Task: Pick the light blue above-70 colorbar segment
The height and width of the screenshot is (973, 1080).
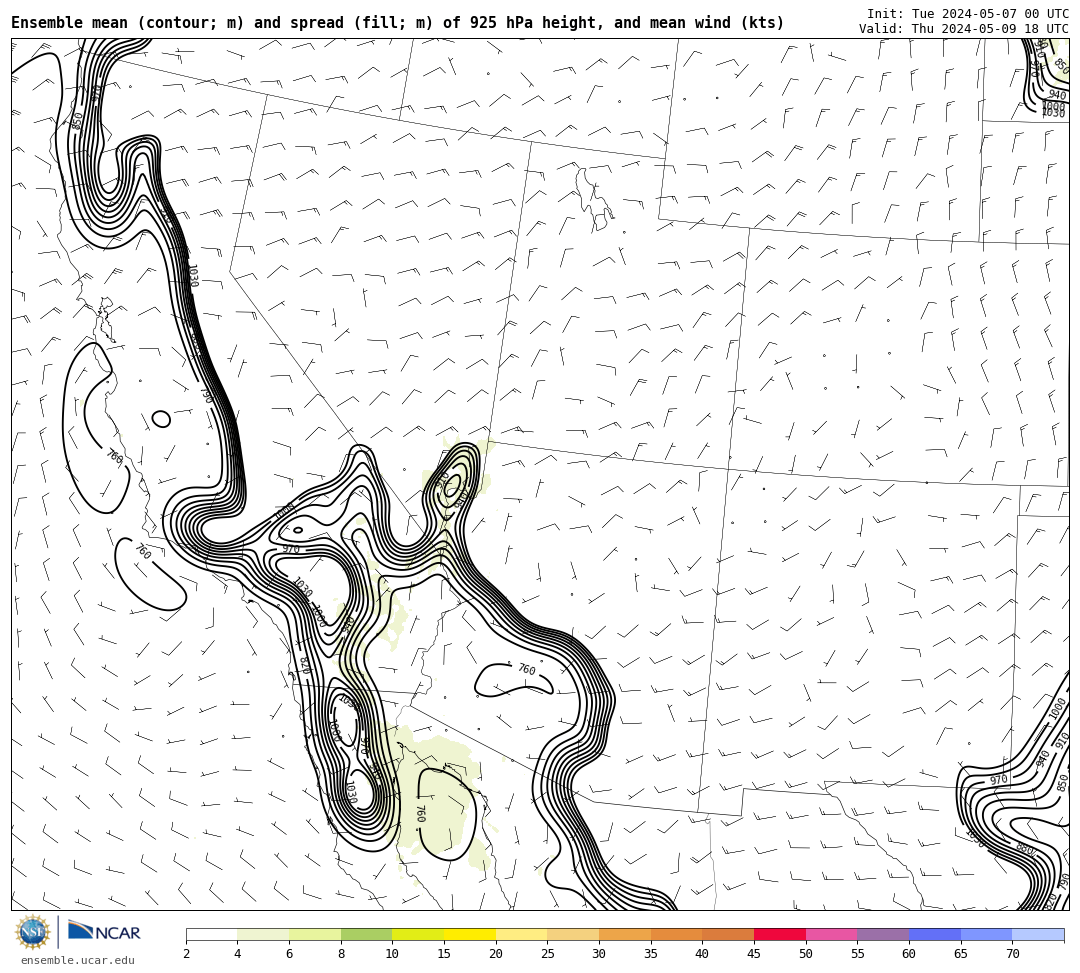Action: [1038, 934]
